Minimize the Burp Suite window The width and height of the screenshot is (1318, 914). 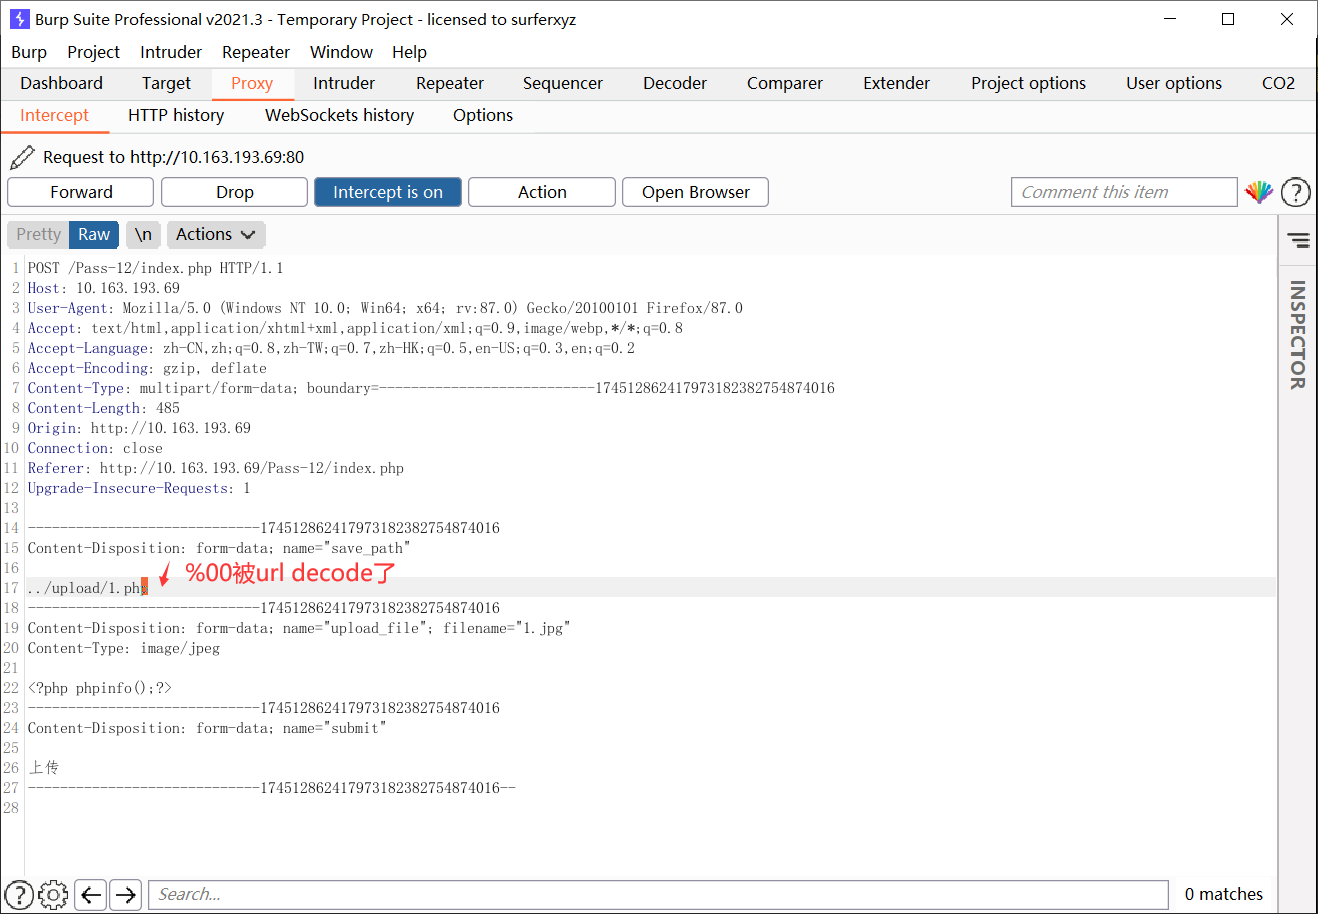point(1170,19)
